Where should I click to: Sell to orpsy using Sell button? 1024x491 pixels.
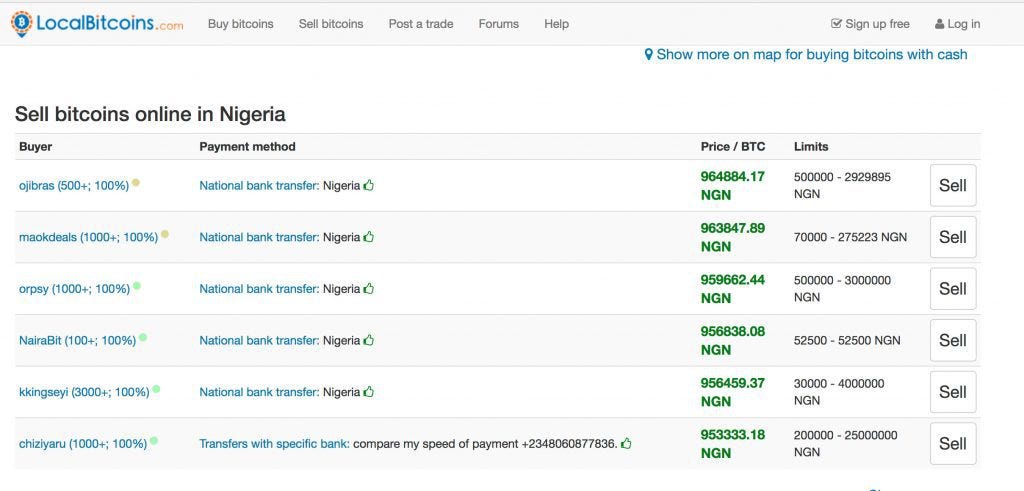[953, 289]
